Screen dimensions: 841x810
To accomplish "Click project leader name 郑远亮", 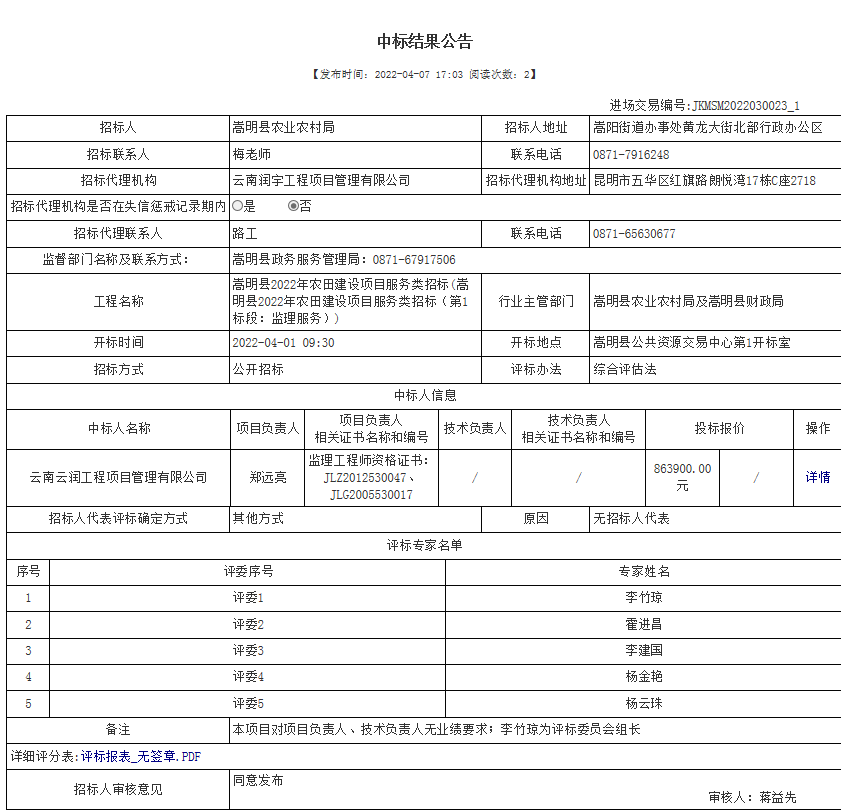I will point(267,477).
